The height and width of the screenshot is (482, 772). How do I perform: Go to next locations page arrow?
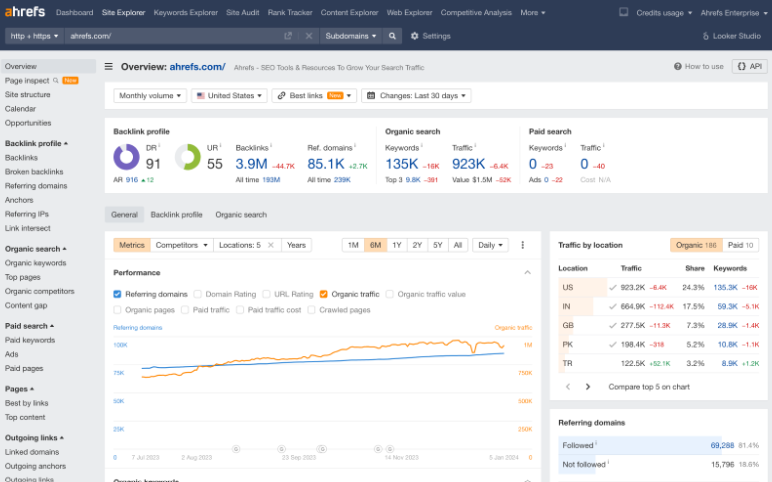point(587,387)
